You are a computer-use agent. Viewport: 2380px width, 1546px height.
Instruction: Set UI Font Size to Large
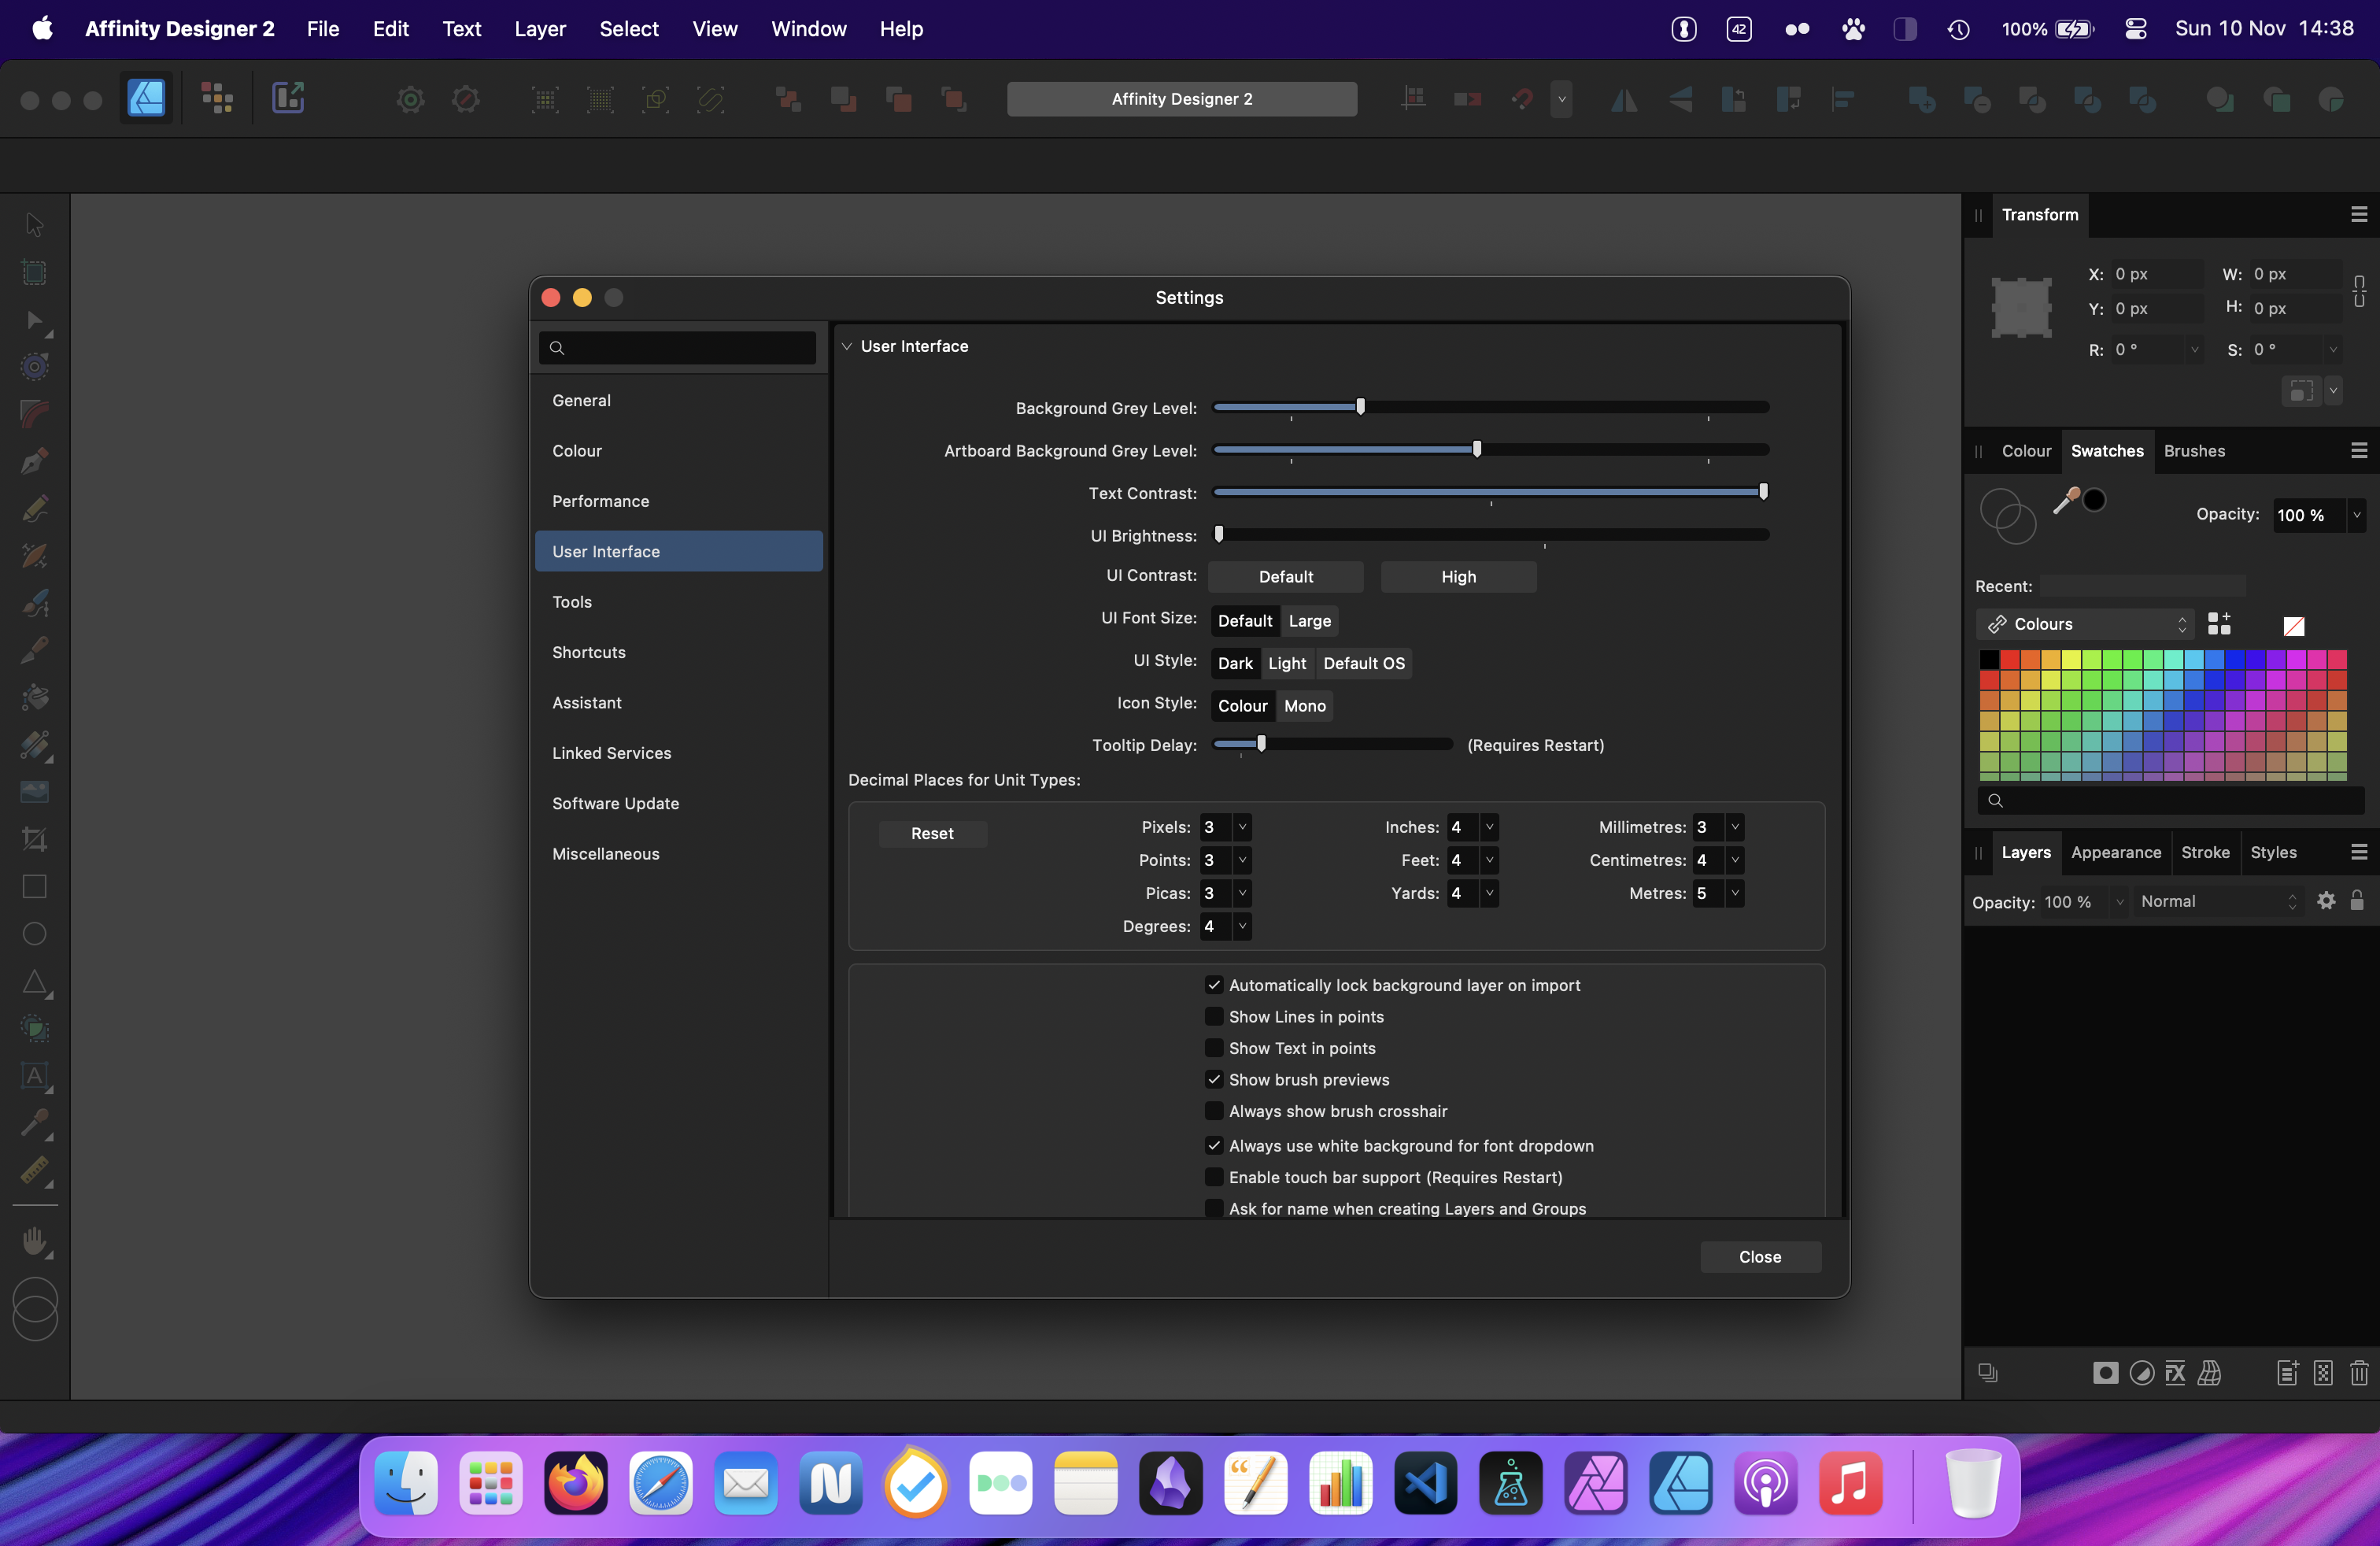pos(1310,621)
